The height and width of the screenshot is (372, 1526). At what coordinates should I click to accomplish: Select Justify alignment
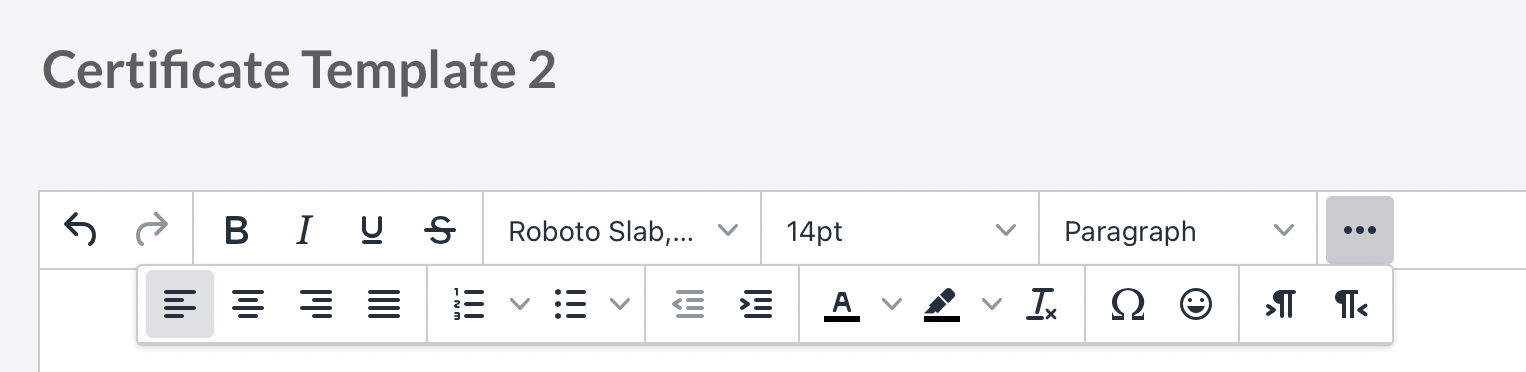(384, 304)
